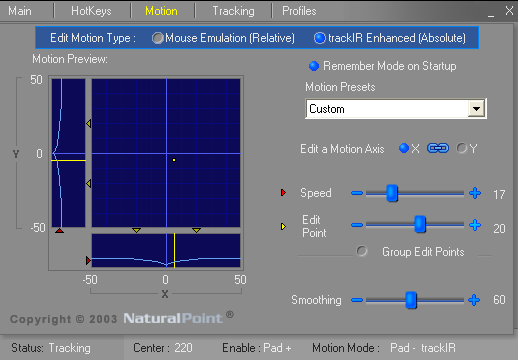Decrease Edit Point with minus icon
518x360 pixels.
point(357,225)
